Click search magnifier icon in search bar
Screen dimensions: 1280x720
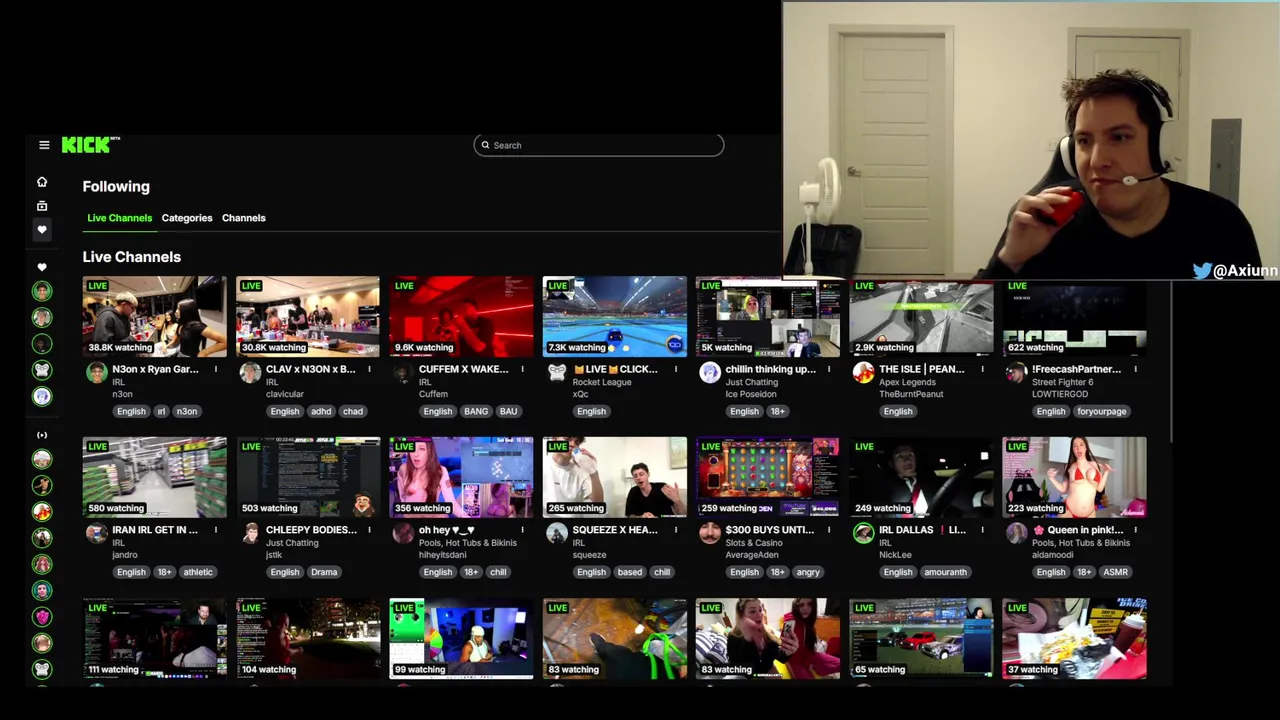pos(485,145)
